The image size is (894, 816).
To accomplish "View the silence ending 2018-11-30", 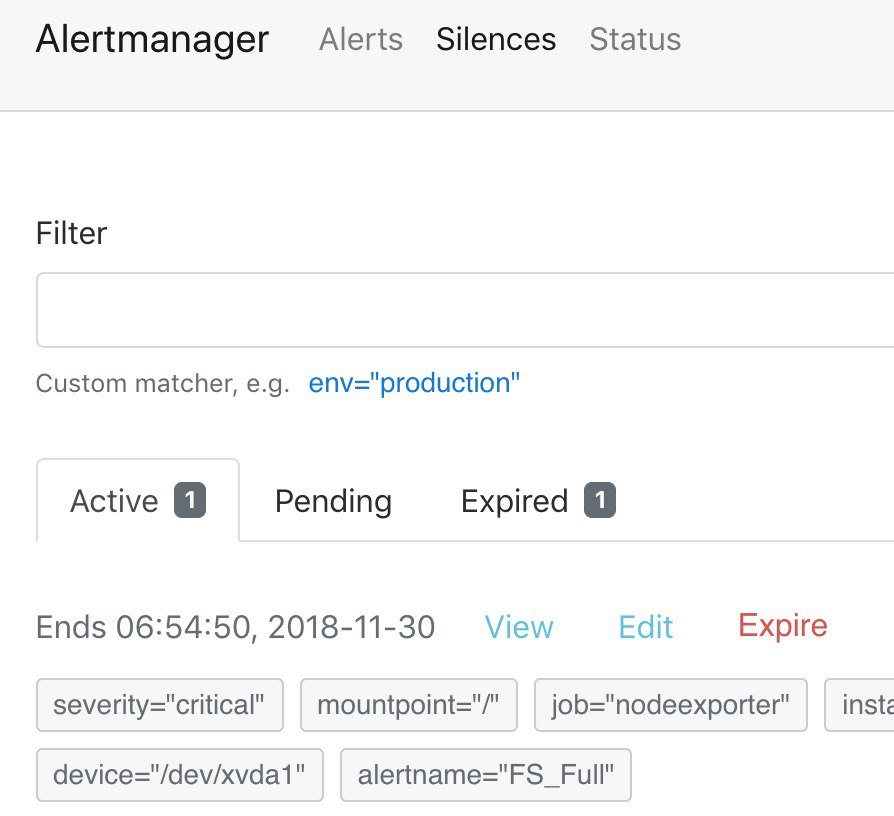I will click(519, 627).
